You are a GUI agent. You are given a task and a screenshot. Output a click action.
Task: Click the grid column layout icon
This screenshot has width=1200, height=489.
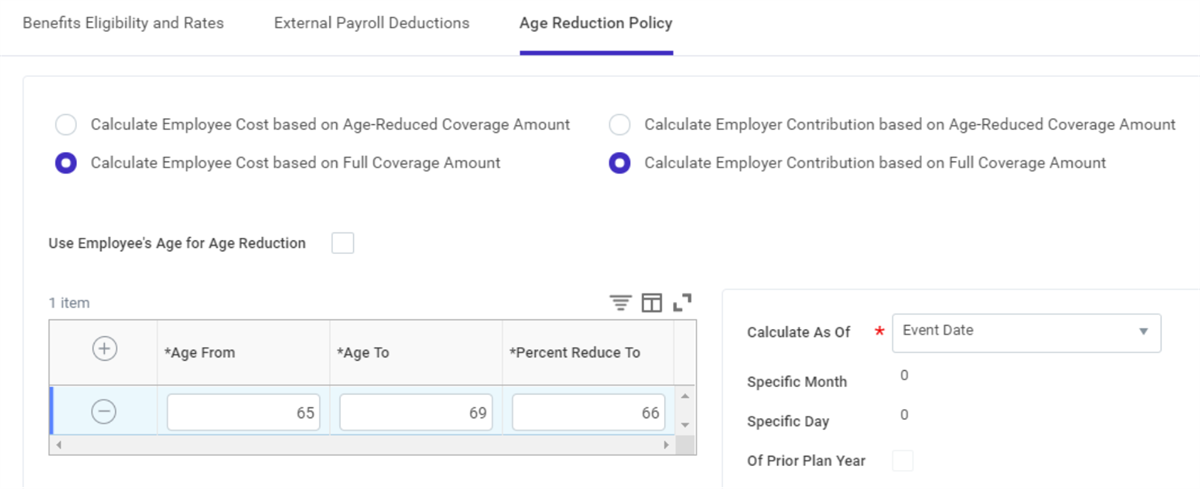pyautogui.click(x=652, y=302)
